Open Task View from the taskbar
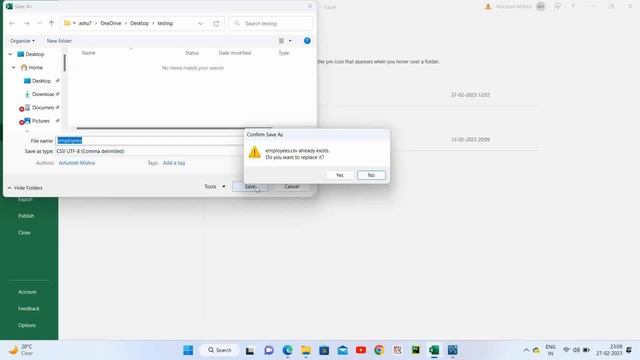Image resolution: width=640 pixels, height=360 pixels. 250,350
